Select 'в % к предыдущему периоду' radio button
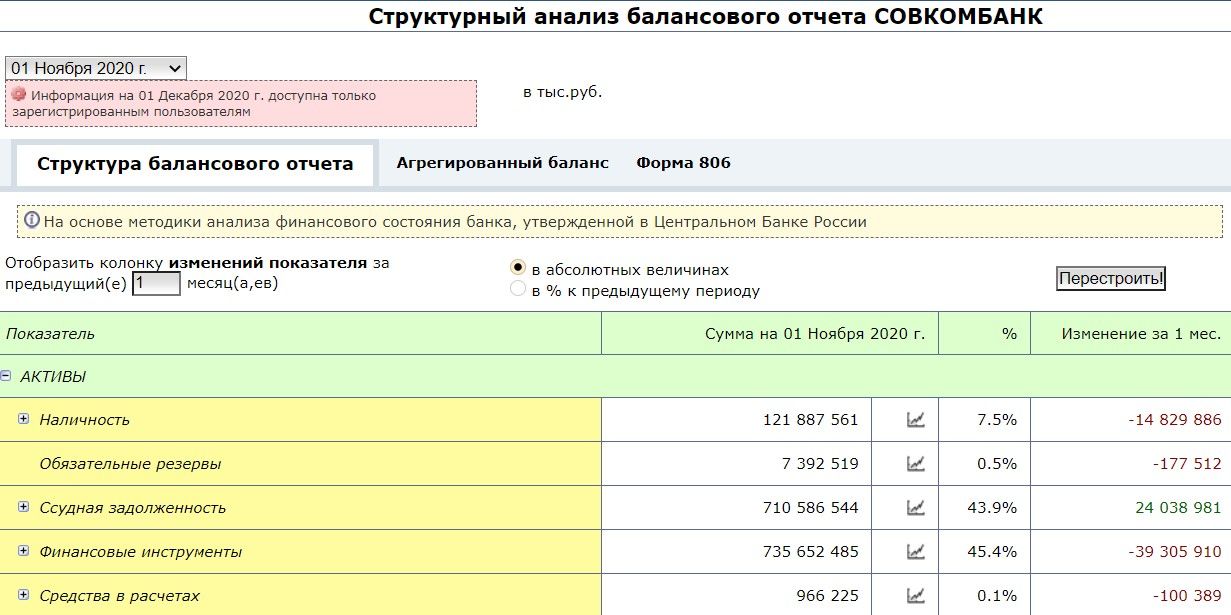1231x615 pixels. [x=518, y=289]
